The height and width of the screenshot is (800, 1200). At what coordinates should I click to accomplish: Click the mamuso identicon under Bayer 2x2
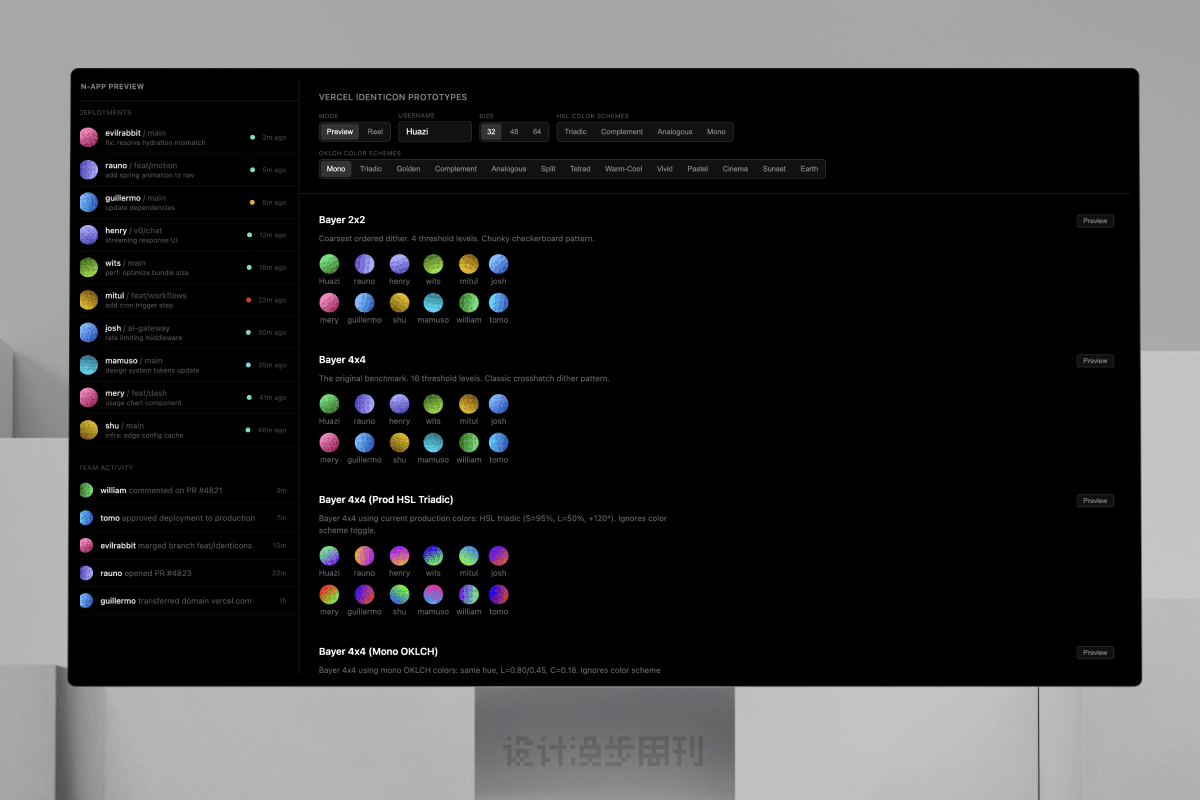coord(433,302)
